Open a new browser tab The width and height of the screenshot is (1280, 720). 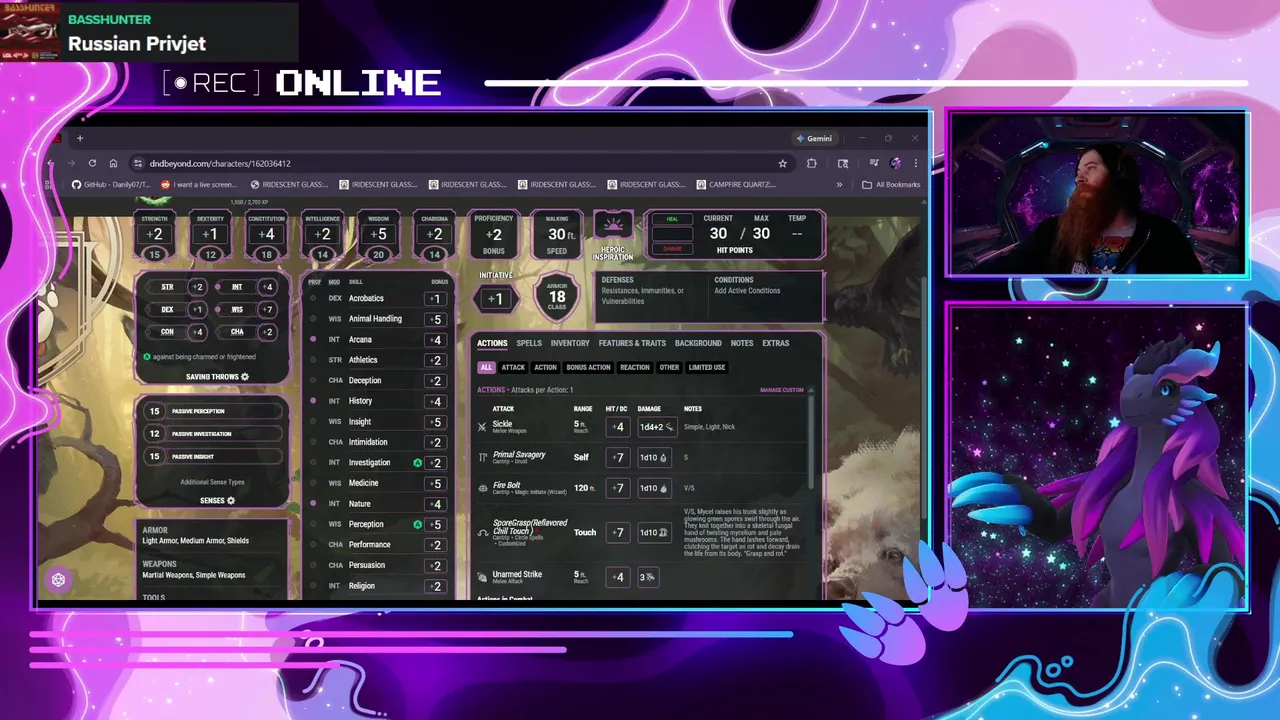pyautogui.click(x=79, y=138)
